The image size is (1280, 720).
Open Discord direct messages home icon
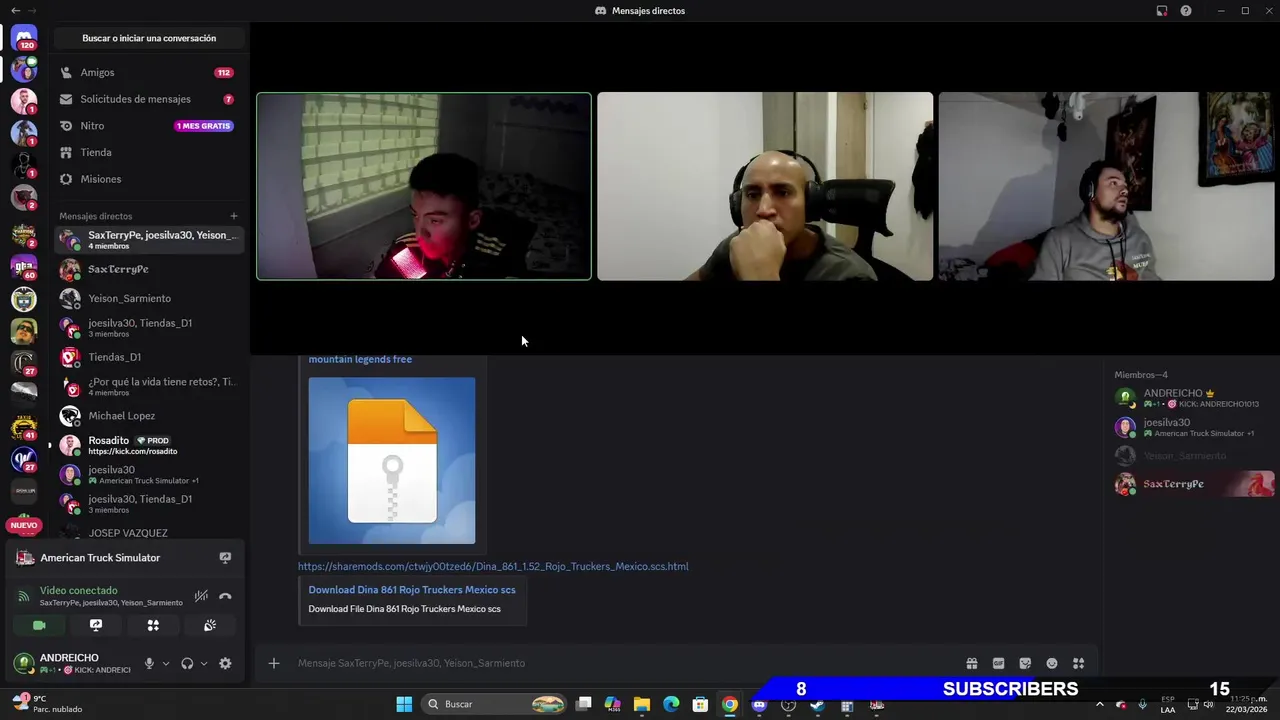tap(24, 38)
